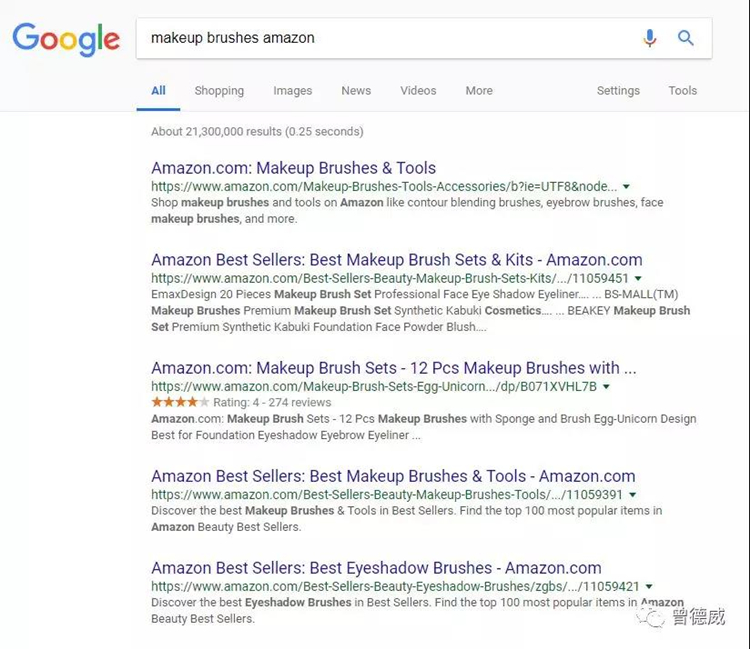Screen dimensions: 750x649
Task: Click the blue magnifying glass search icon
Action: point(686,38)
